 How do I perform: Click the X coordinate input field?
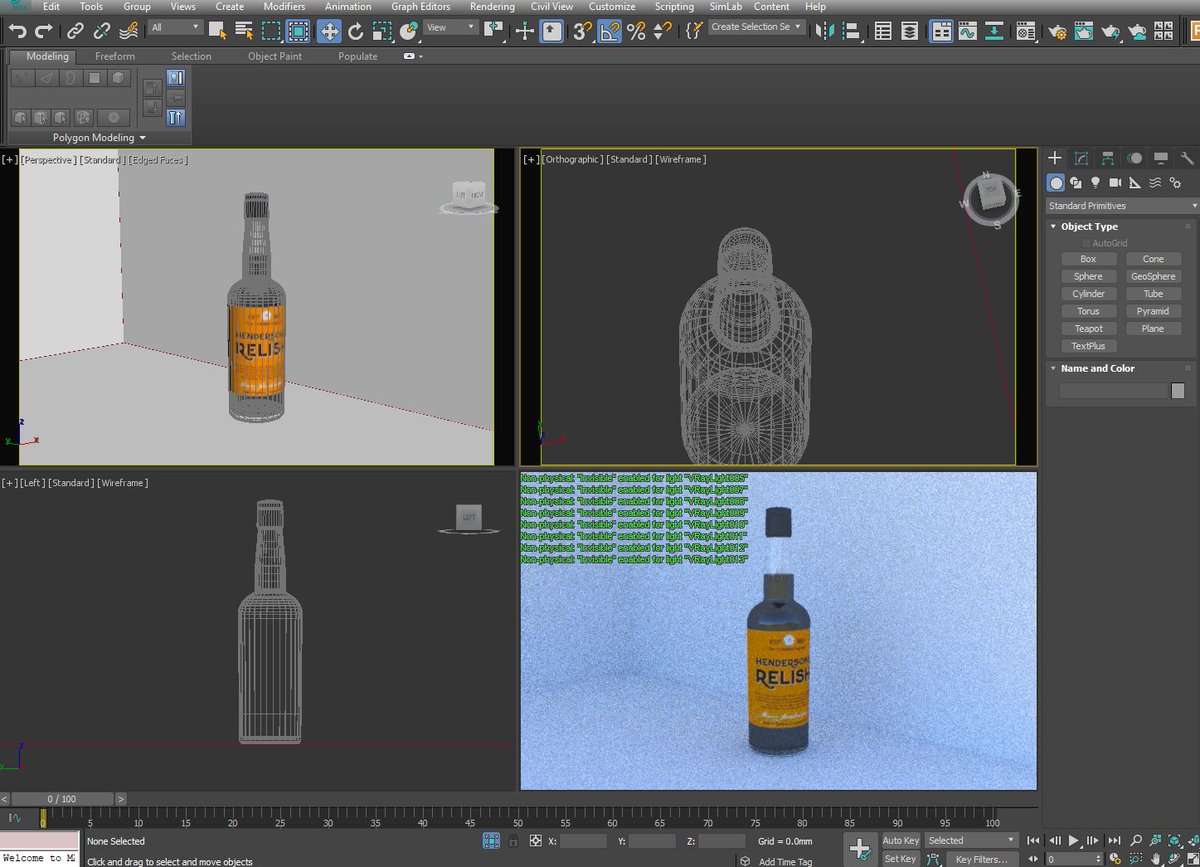584,841
